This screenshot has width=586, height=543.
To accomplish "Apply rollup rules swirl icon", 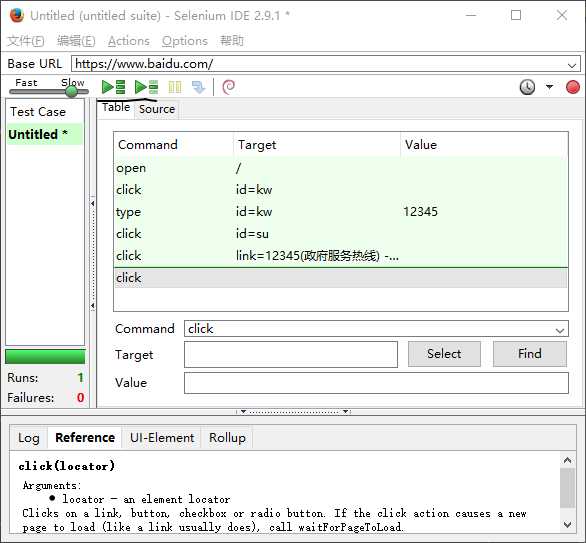I will (229, 87).
